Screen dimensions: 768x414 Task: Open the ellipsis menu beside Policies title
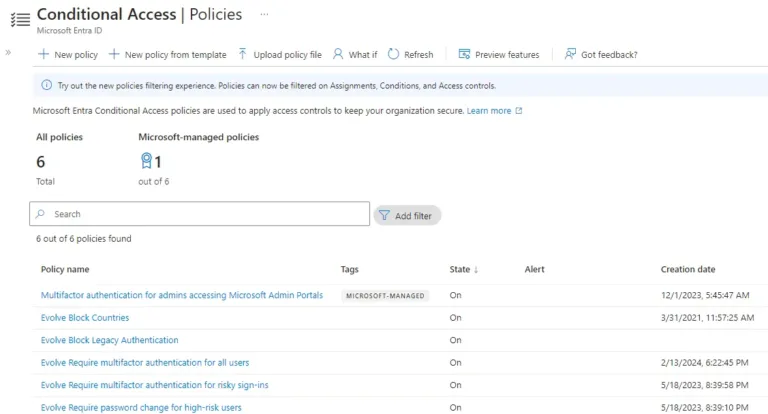click(x=264, y=14)
